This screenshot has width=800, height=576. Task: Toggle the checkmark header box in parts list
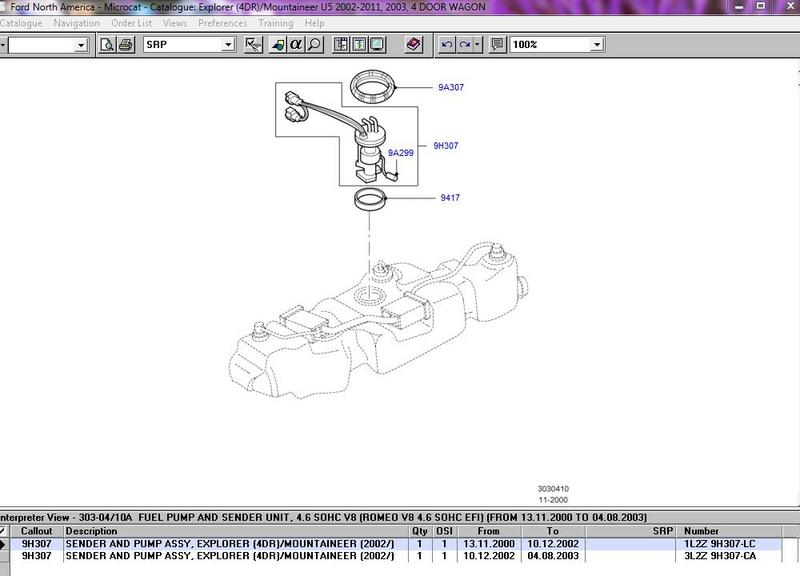click(x=4, y=531)
